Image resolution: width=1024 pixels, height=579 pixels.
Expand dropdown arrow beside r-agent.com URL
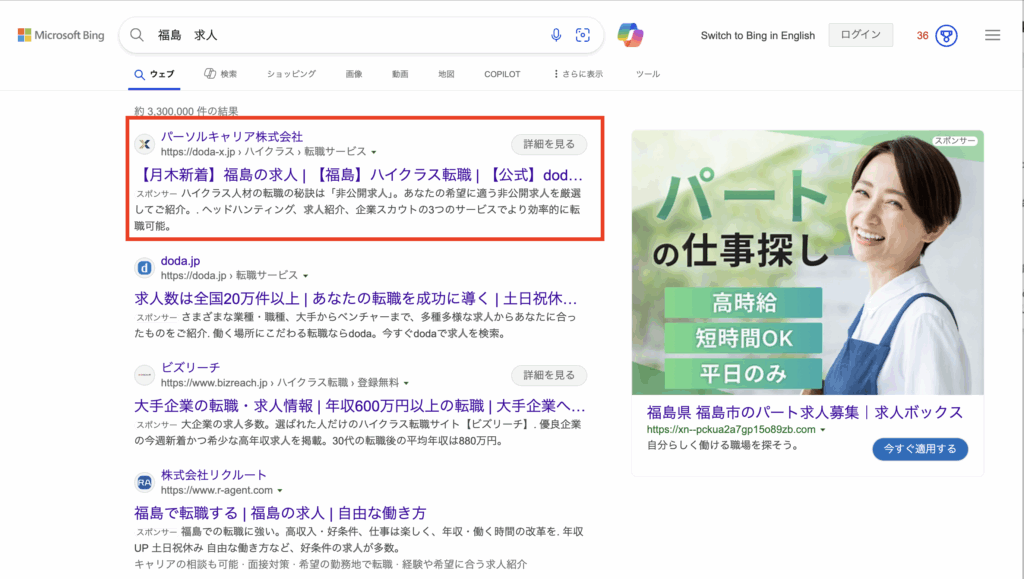coord(280,491)
